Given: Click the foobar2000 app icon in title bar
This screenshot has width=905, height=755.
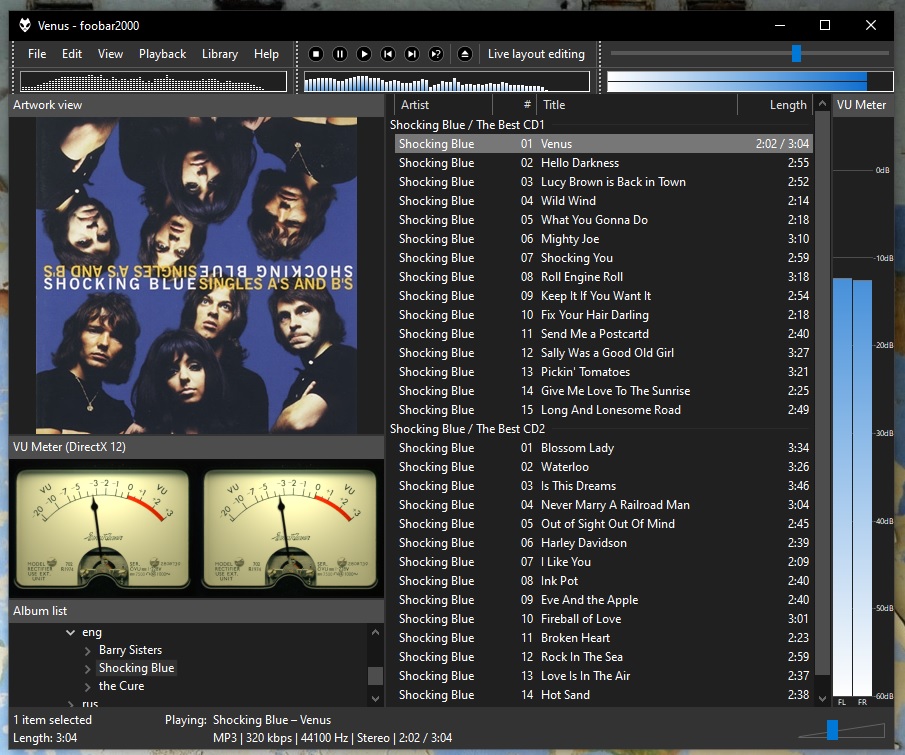Looking at the screenshot, I should coord(25,25).
